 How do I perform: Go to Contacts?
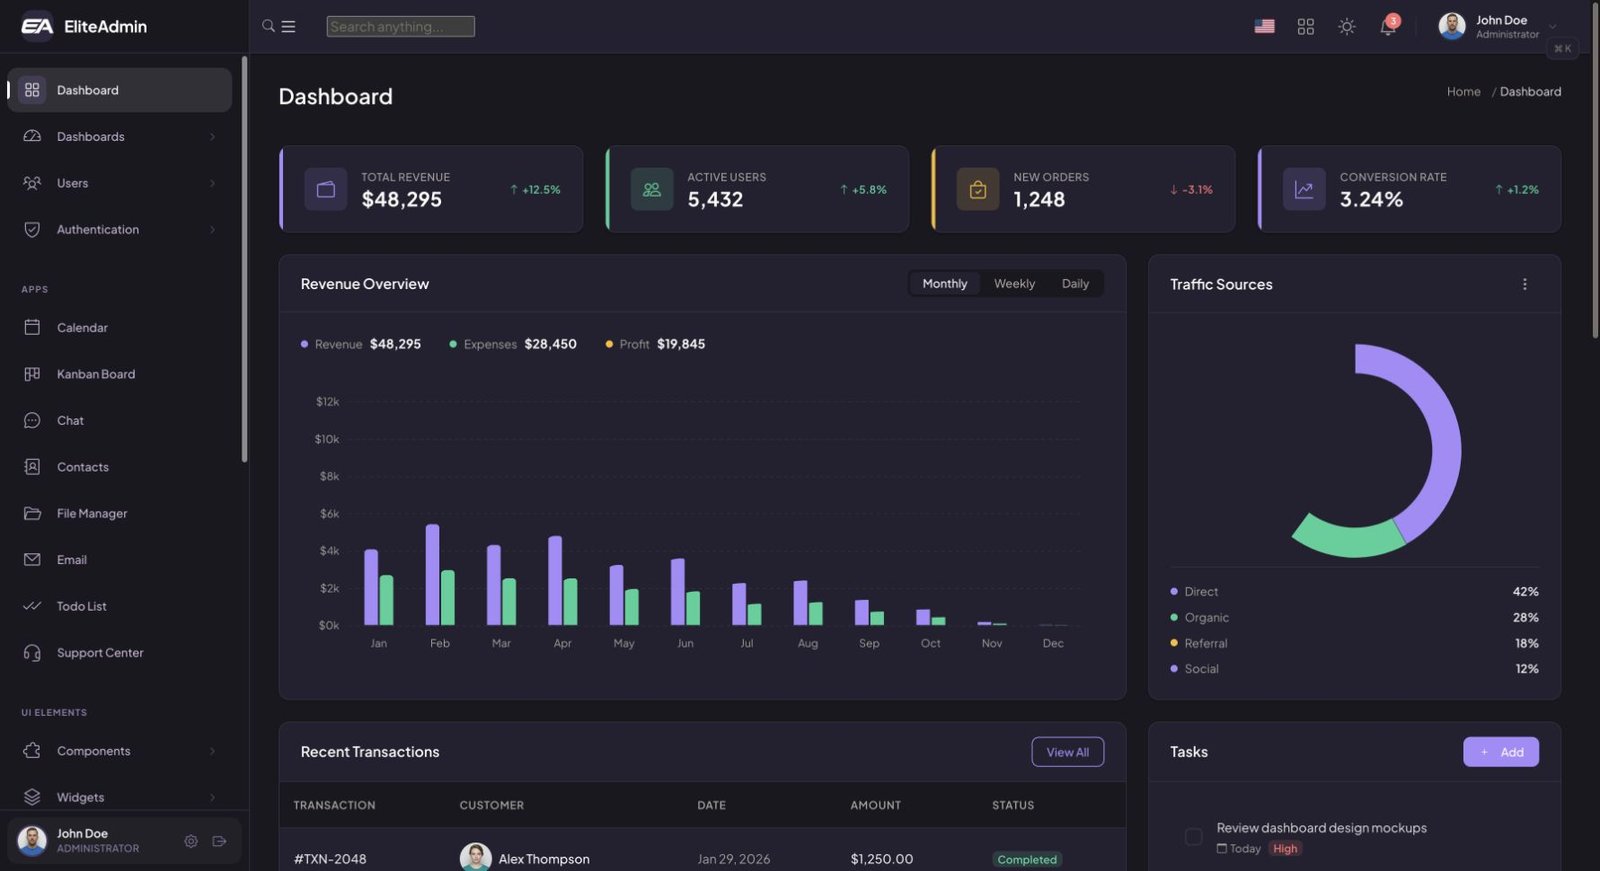coord(120,467)
